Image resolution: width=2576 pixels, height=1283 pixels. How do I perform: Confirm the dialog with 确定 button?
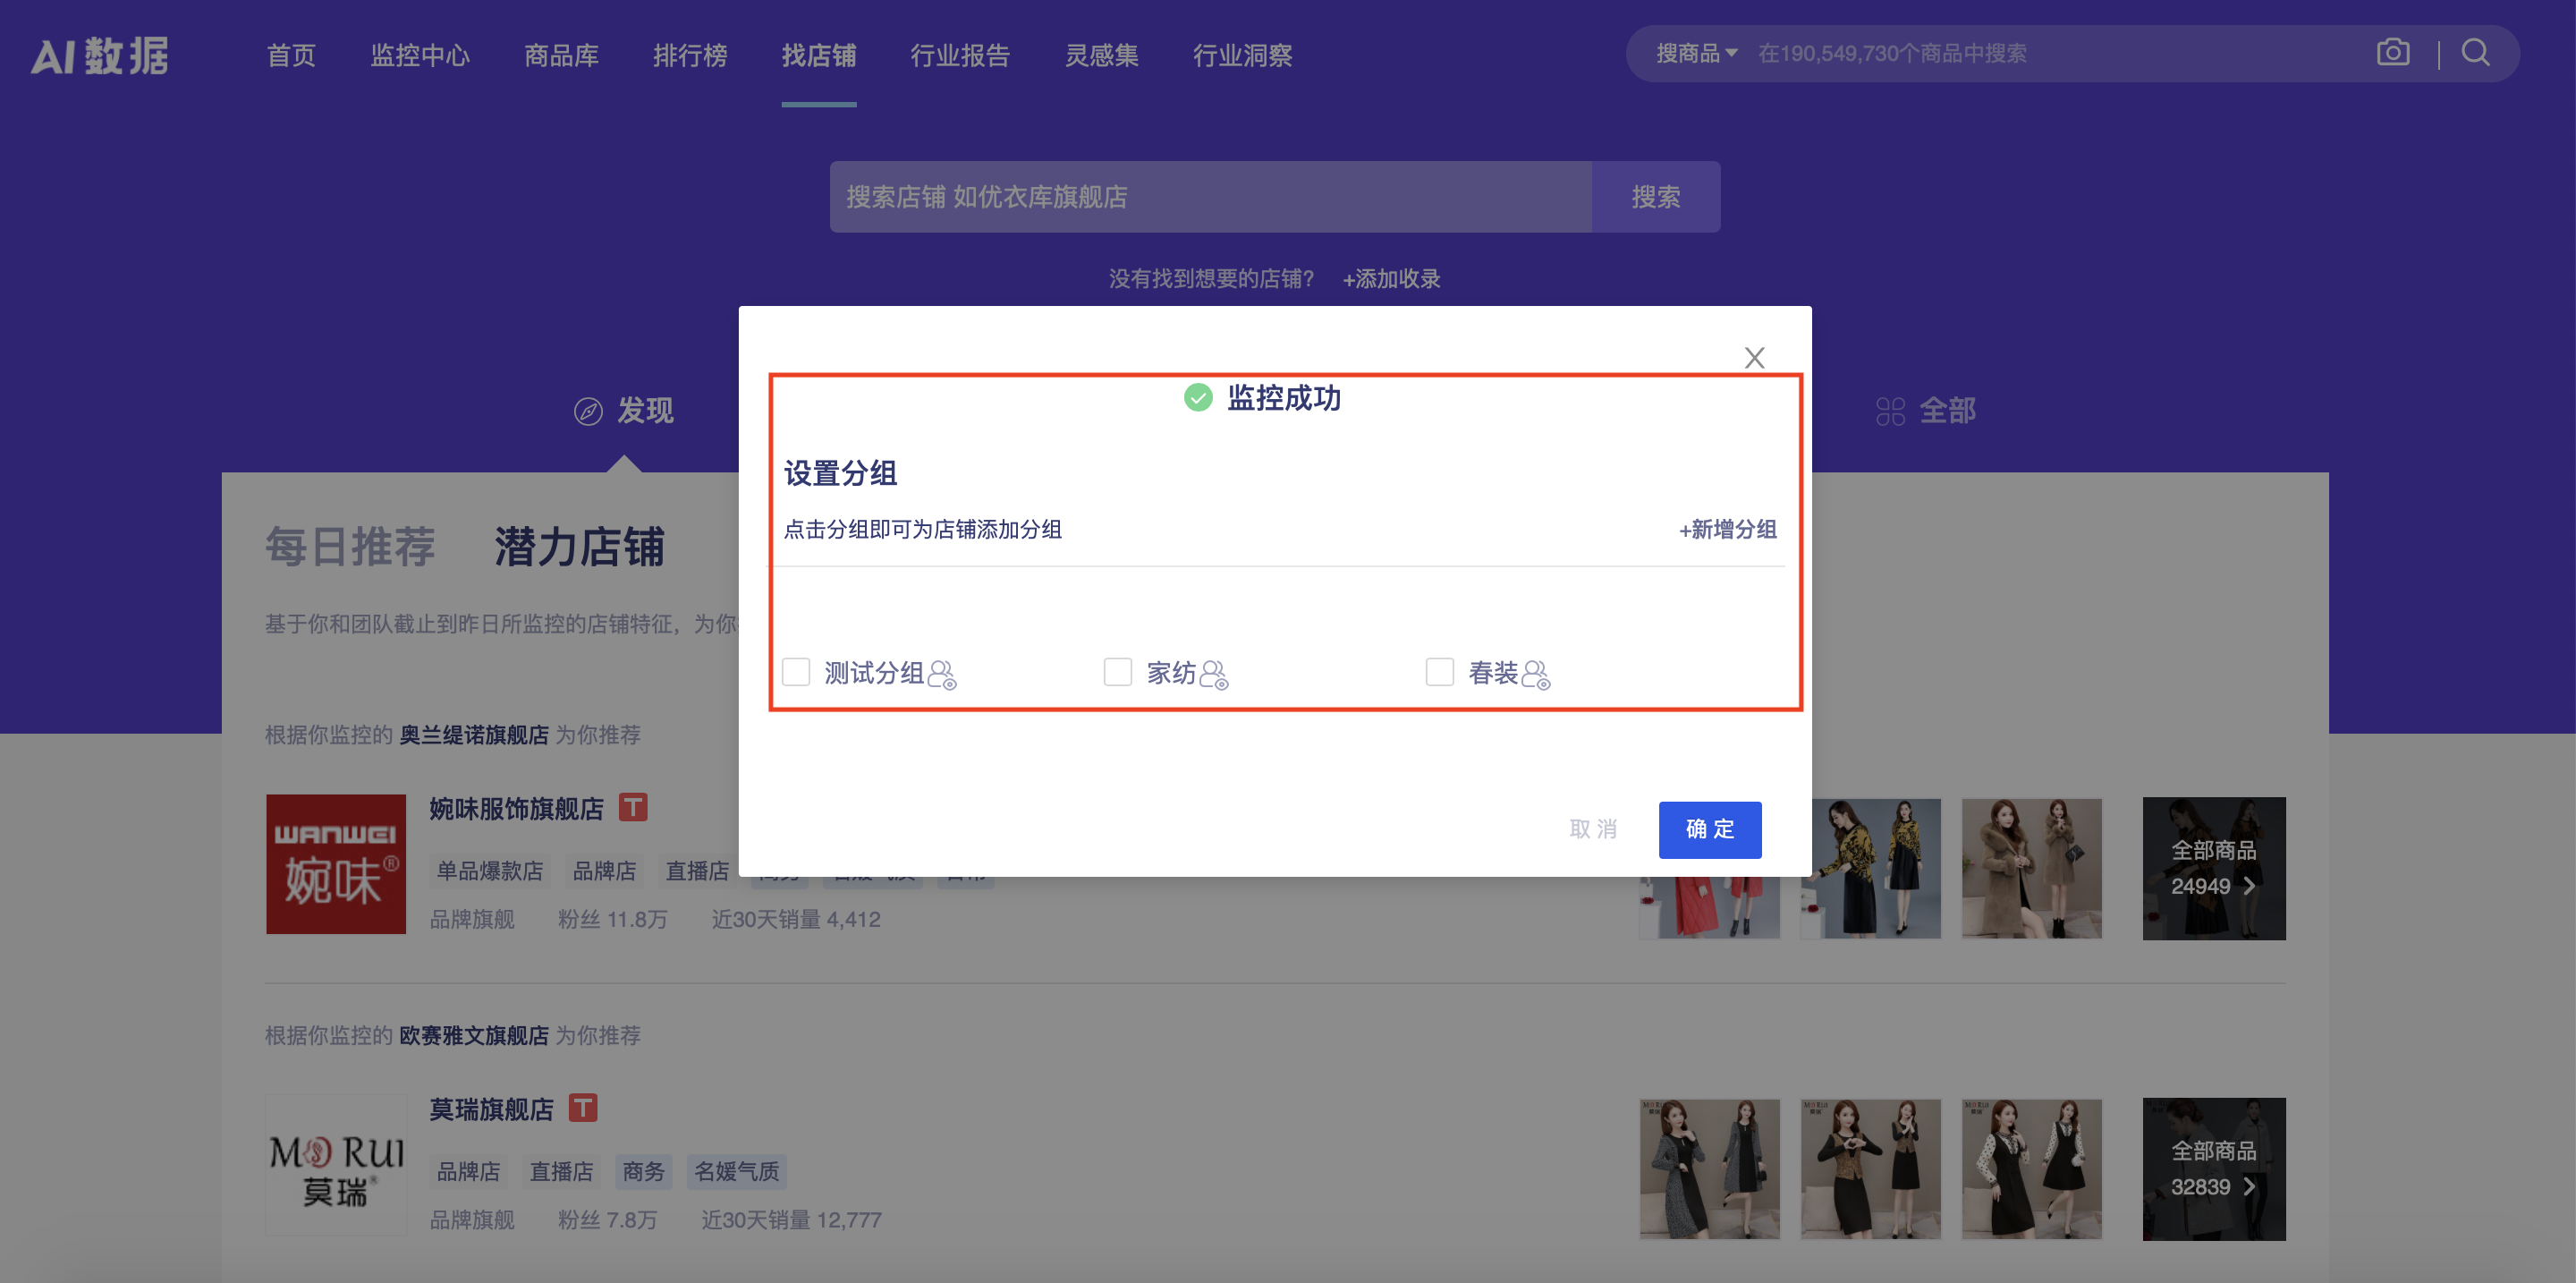click(x=1709, y=829)
